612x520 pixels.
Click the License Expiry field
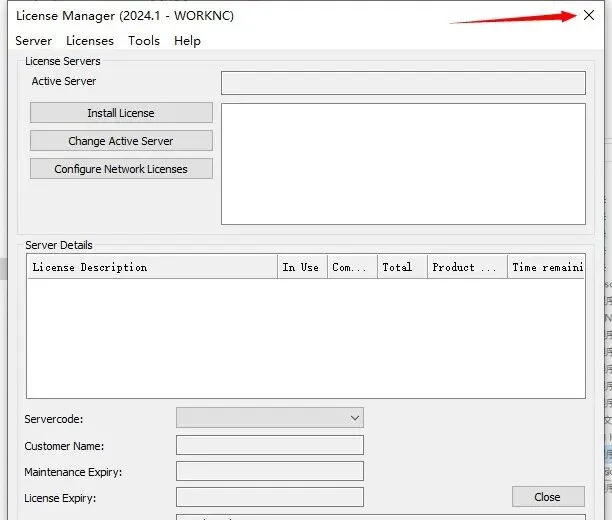coord(270,497)
